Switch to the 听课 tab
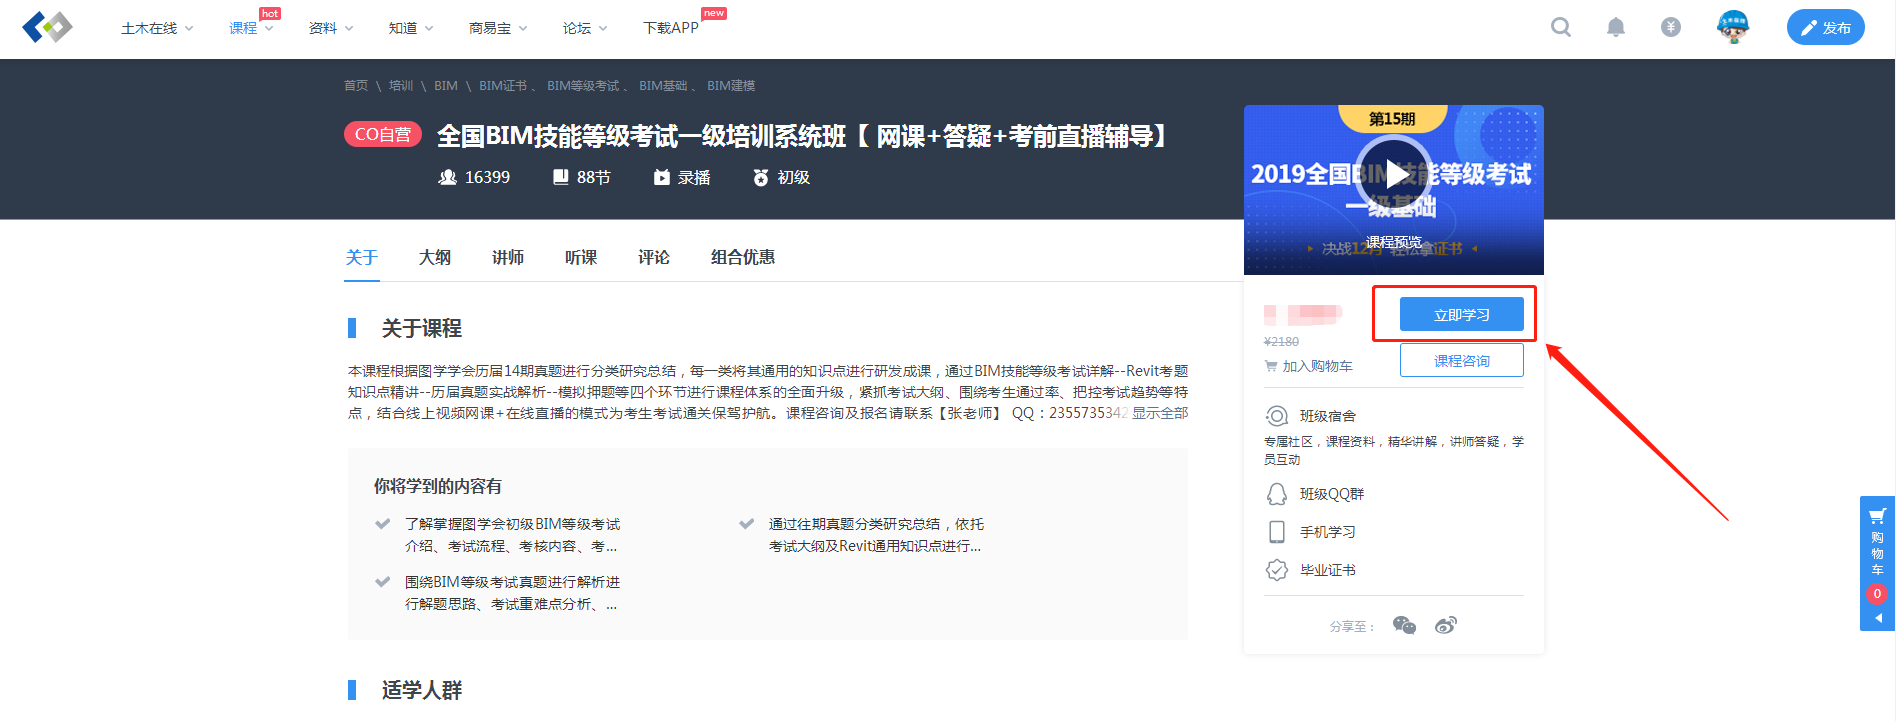The width and height of the screenshot is (1896, 721). click(581, 257)
